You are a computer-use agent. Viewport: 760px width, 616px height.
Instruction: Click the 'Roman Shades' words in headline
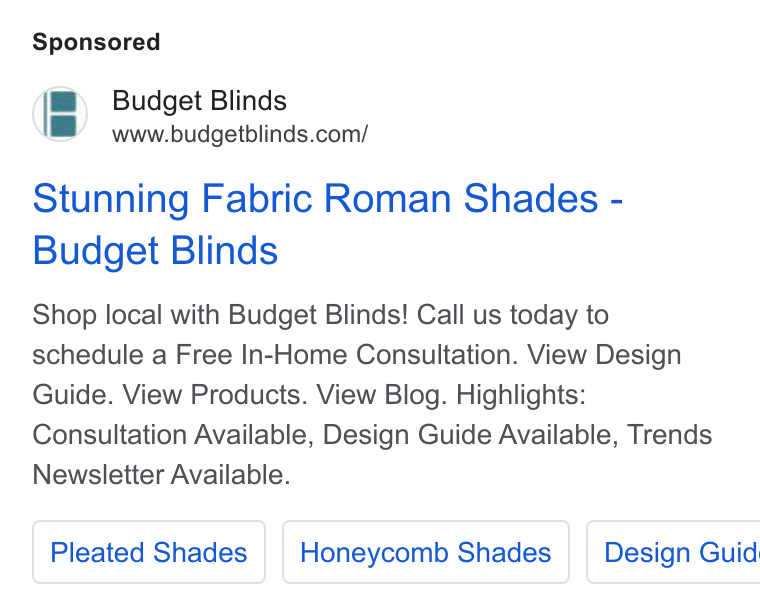click(x=461, y=198)
